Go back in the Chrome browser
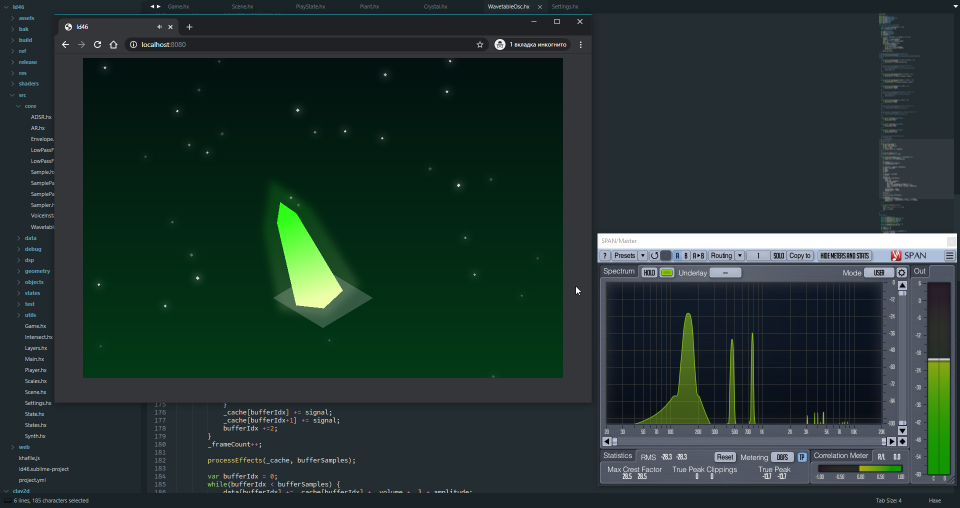Image resolution: width=960 pixels, height=508 pixels. pos(66,45)
